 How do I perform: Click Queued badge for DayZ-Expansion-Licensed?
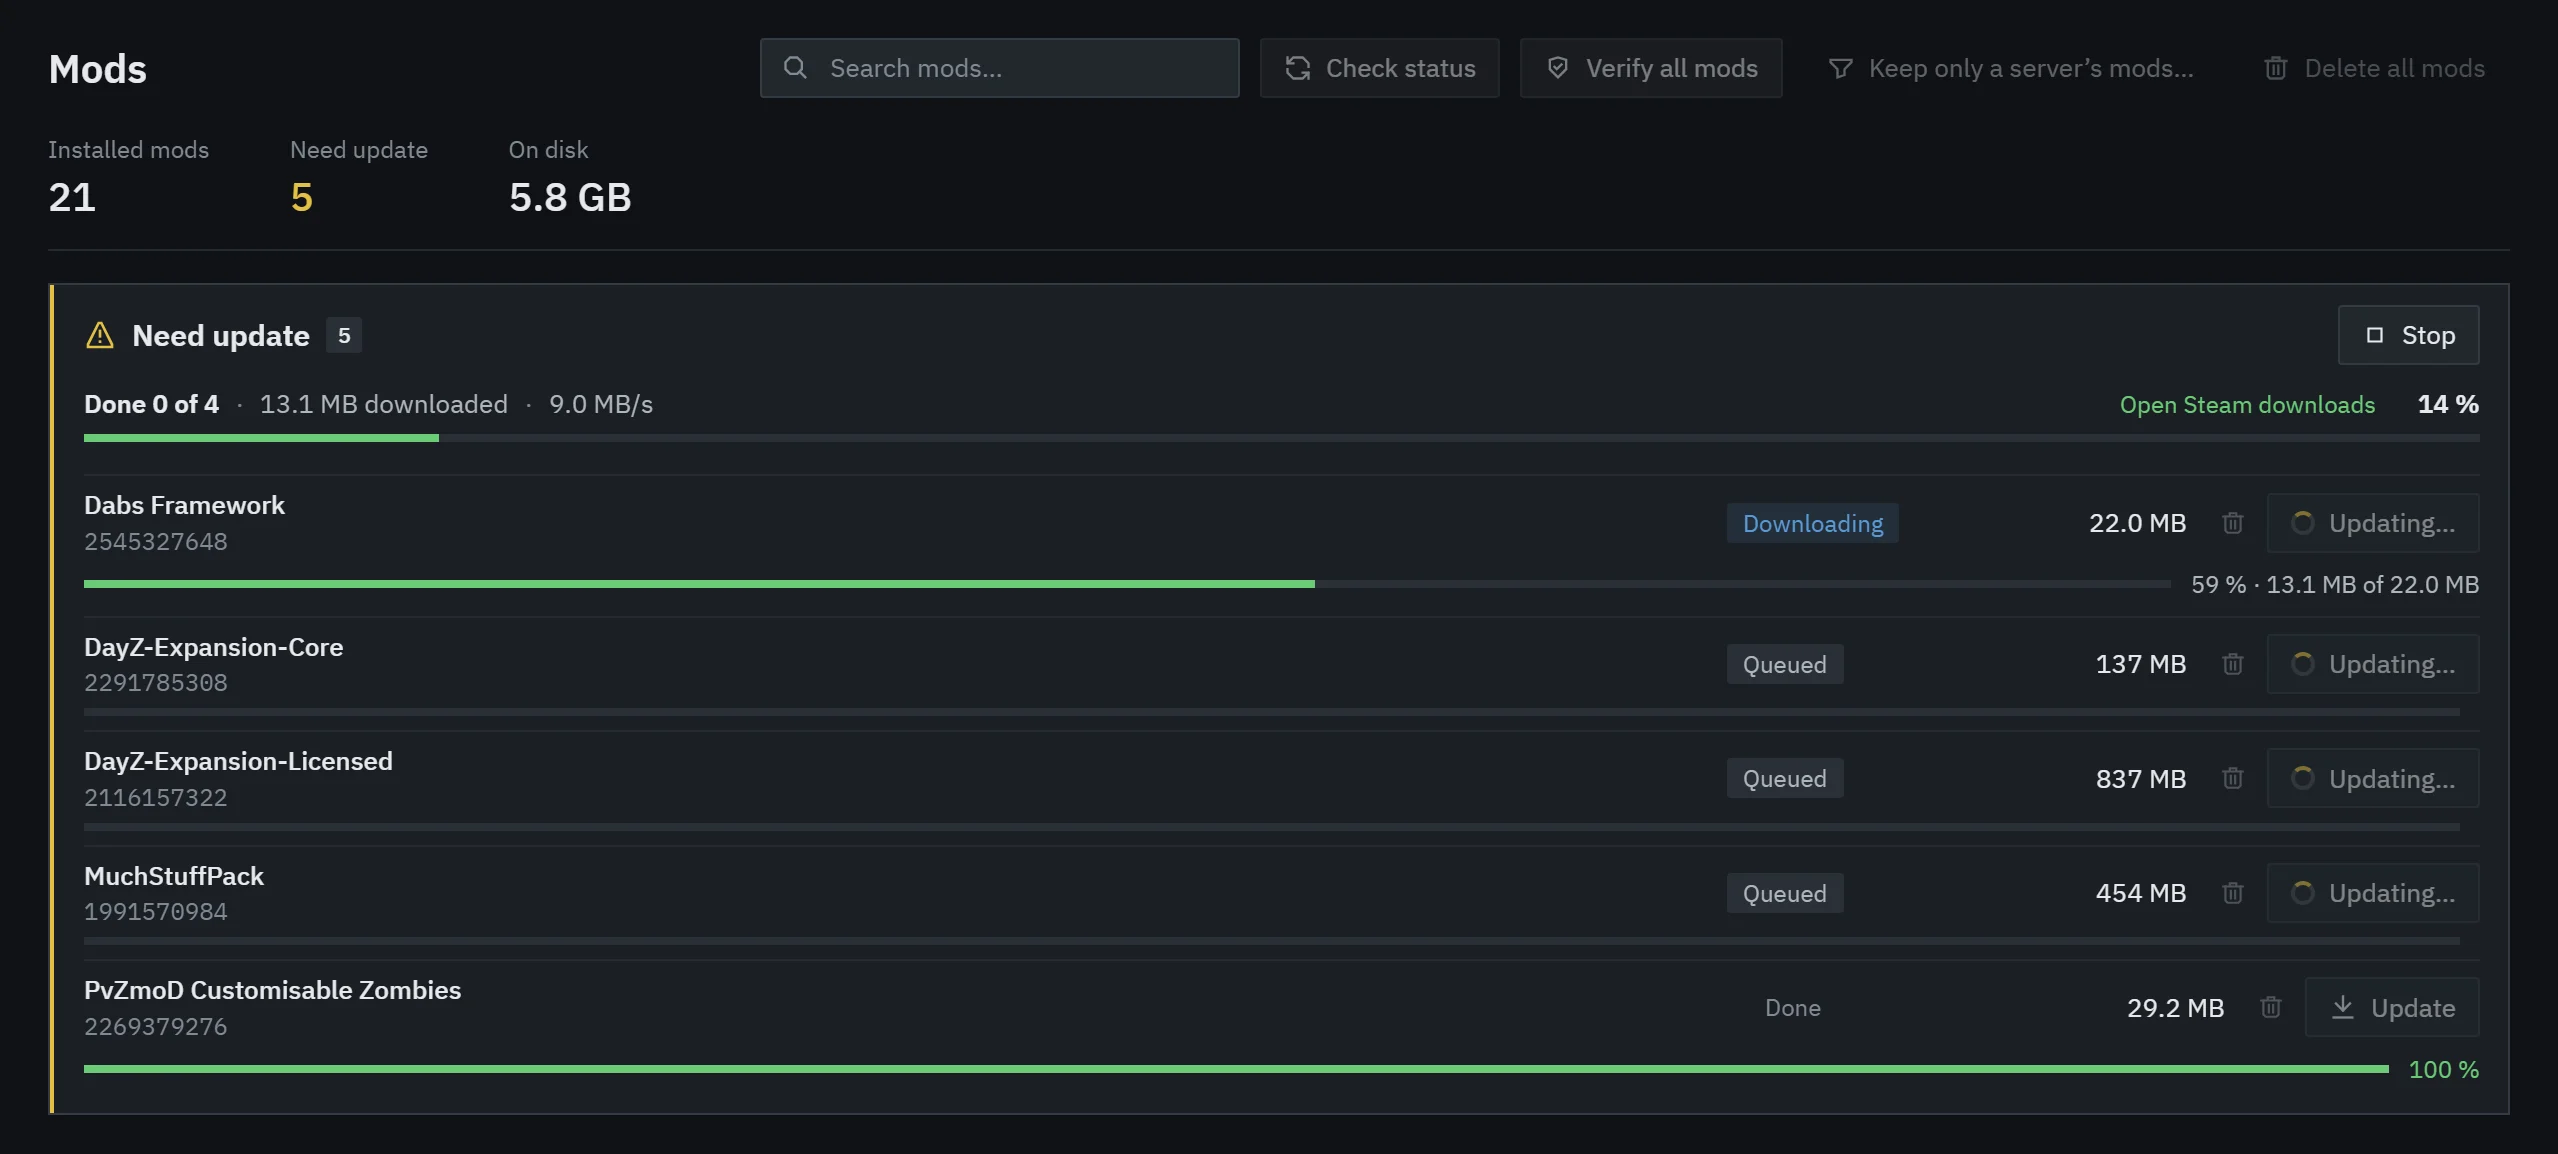click(1784, 778)
